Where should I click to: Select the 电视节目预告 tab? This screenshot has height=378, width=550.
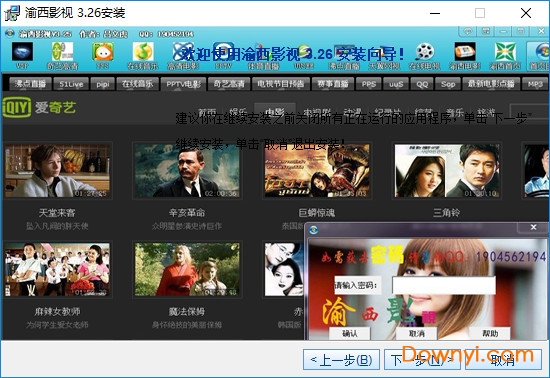tap(281, 84)
